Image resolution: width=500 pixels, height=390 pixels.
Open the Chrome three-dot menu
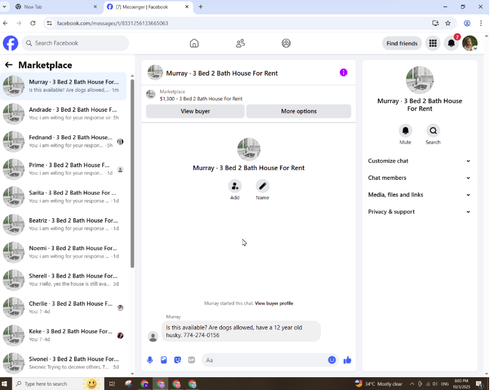click(x=481, y=23)
